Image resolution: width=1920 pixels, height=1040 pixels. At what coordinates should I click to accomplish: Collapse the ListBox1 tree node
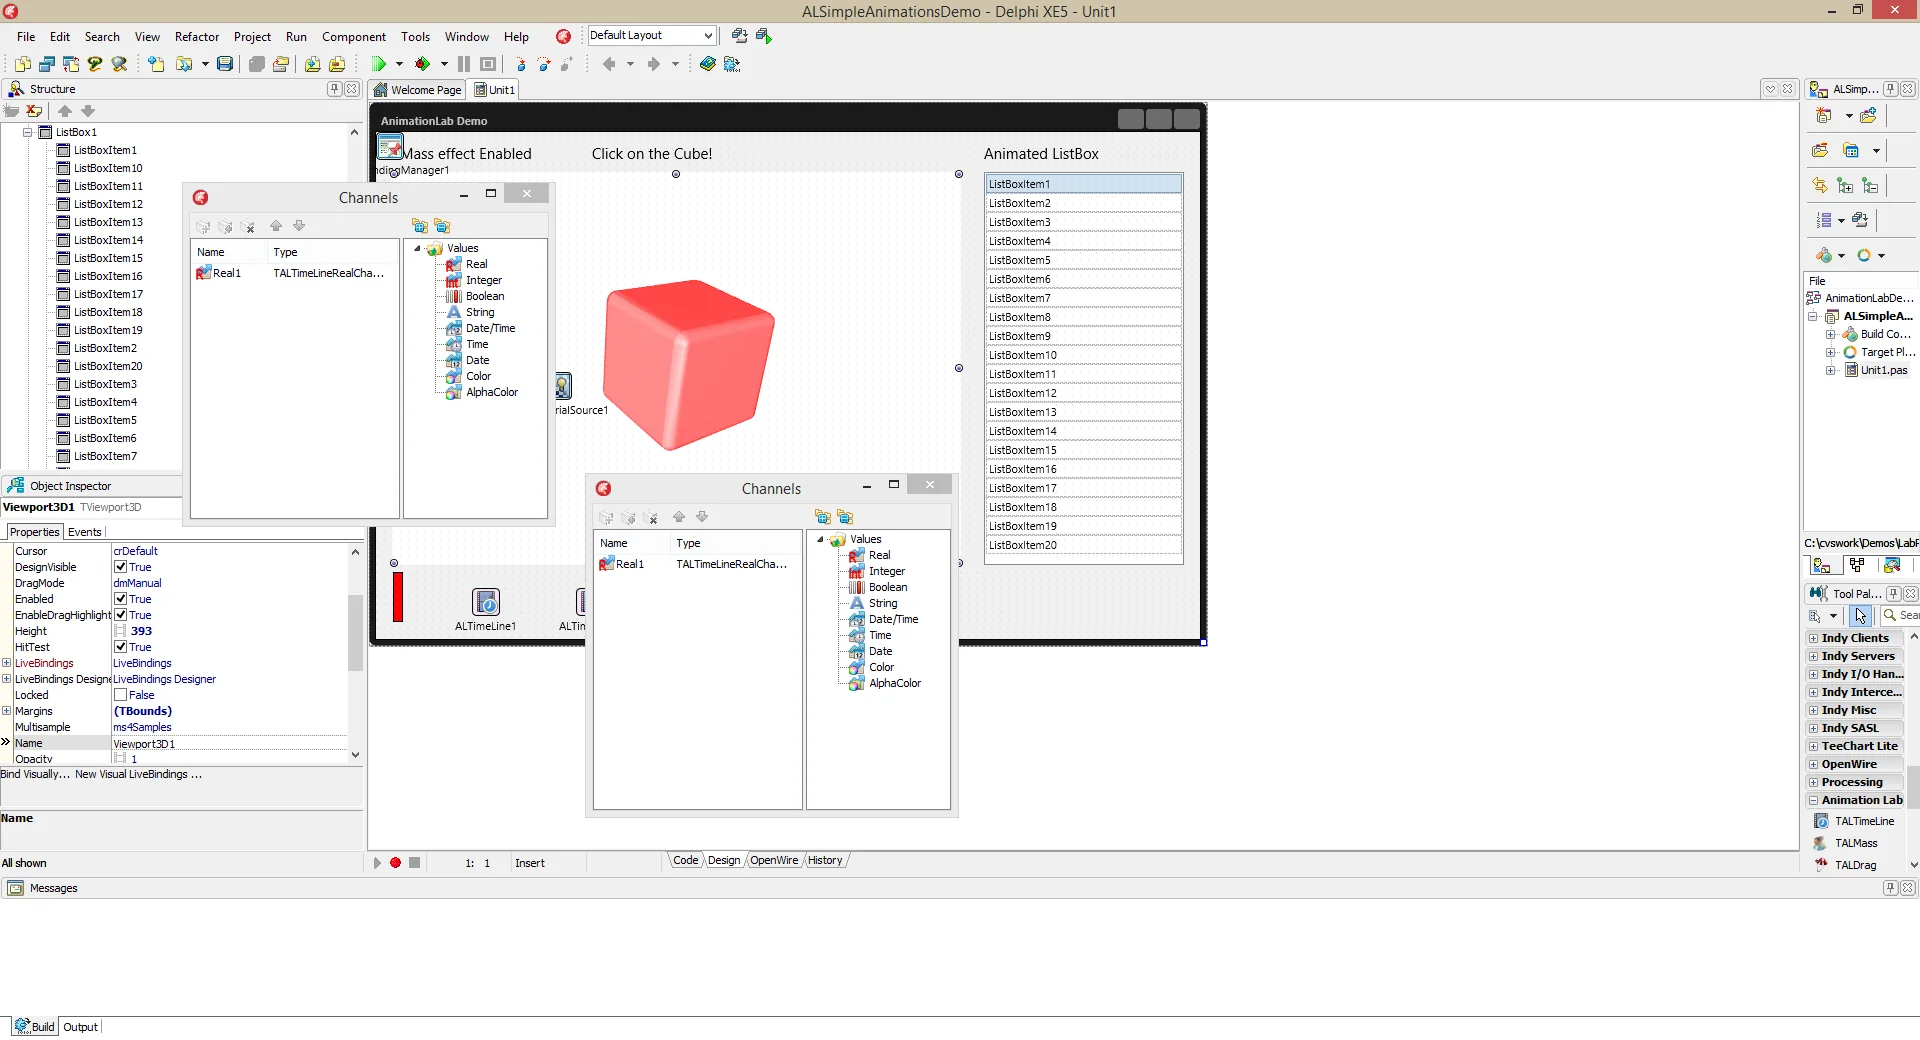(28, 132)
